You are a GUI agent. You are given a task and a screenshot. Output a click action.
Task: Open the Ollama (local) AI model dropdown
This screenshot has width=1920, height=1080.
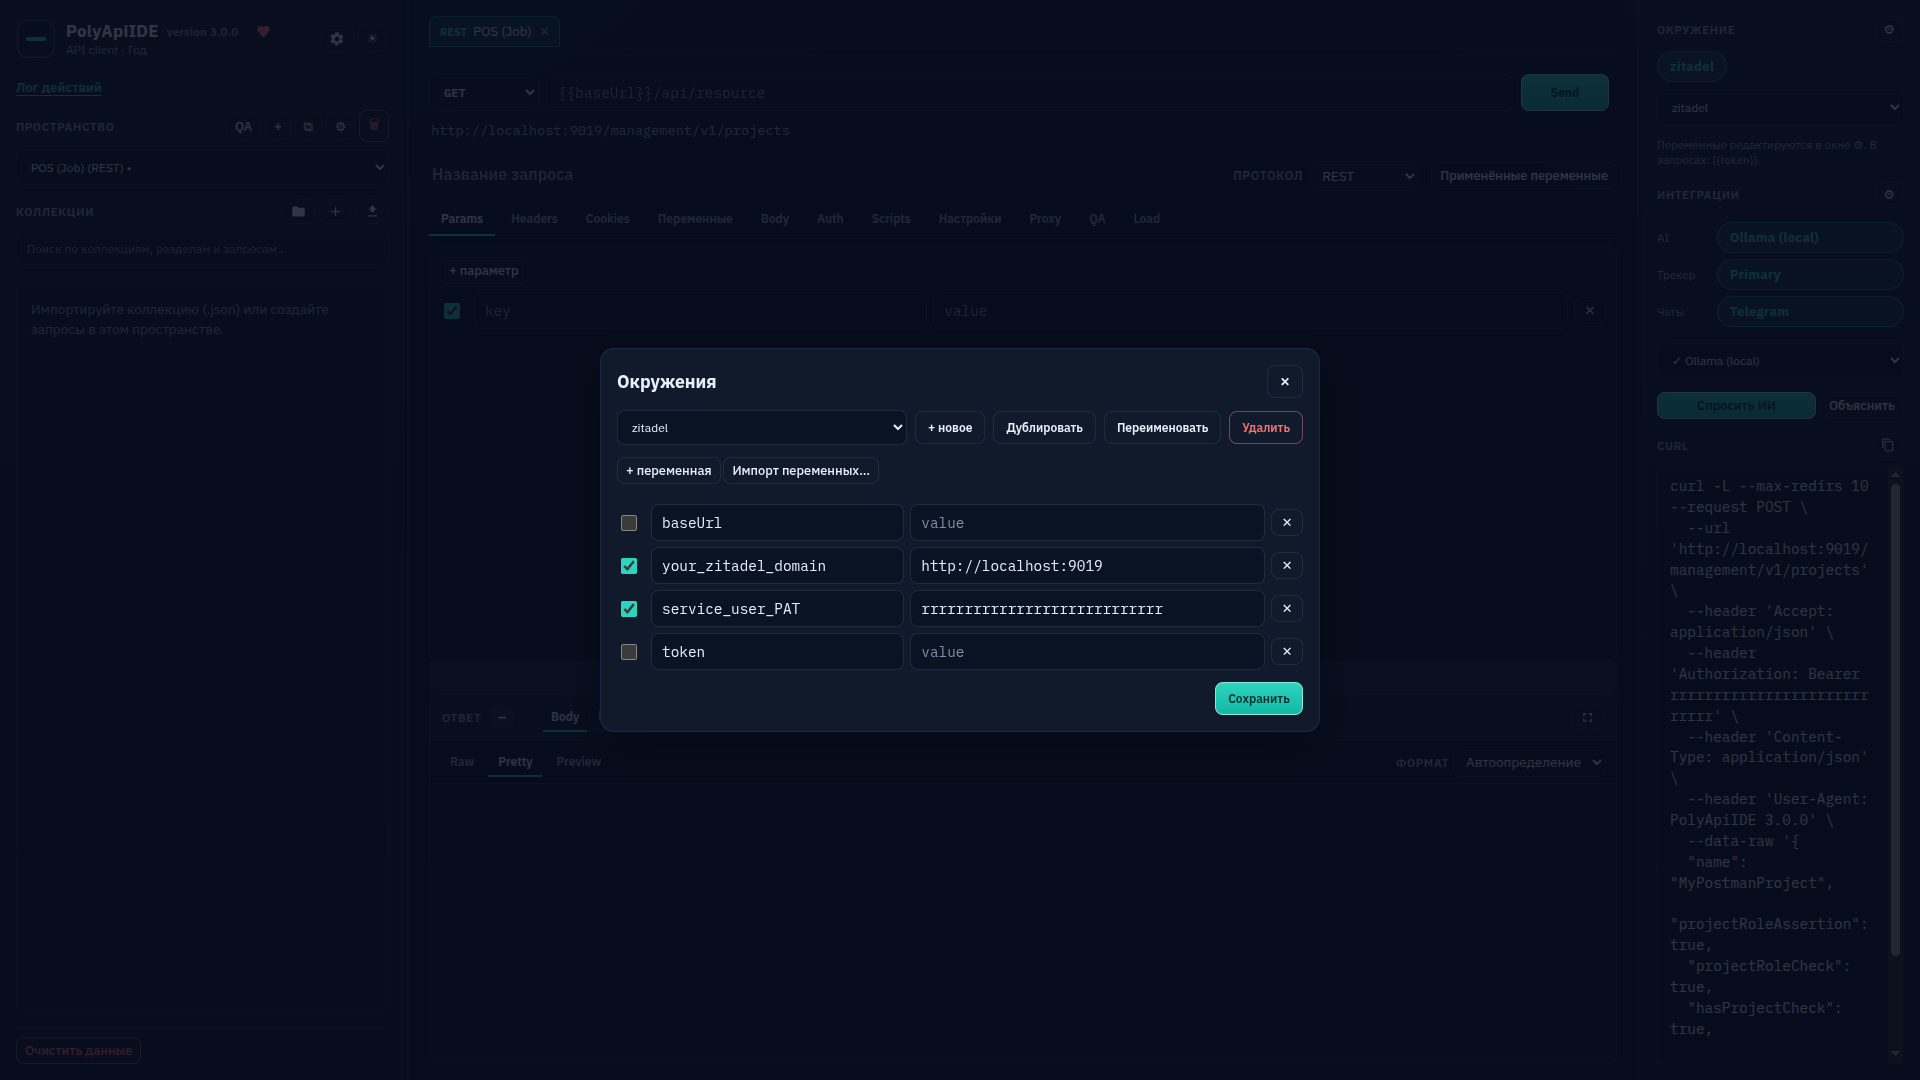click(1780, 361)
